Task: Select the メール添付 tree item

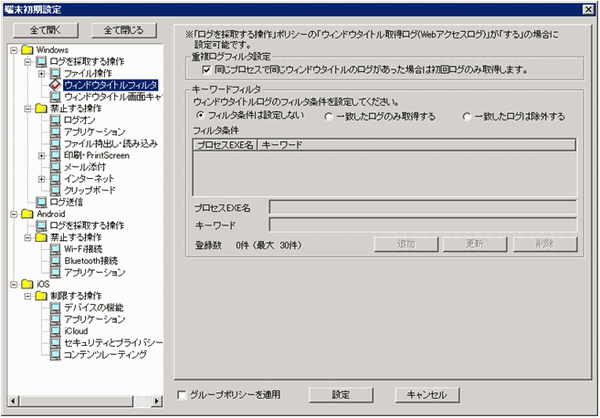Action: (85, 167)
